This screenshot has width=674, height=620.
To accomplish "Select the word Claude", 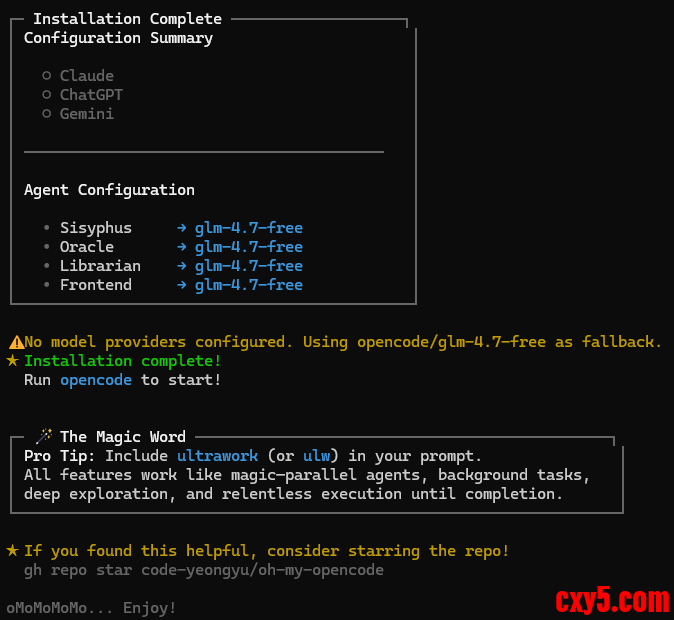I will pyautogui.click(x=87, y=76).
